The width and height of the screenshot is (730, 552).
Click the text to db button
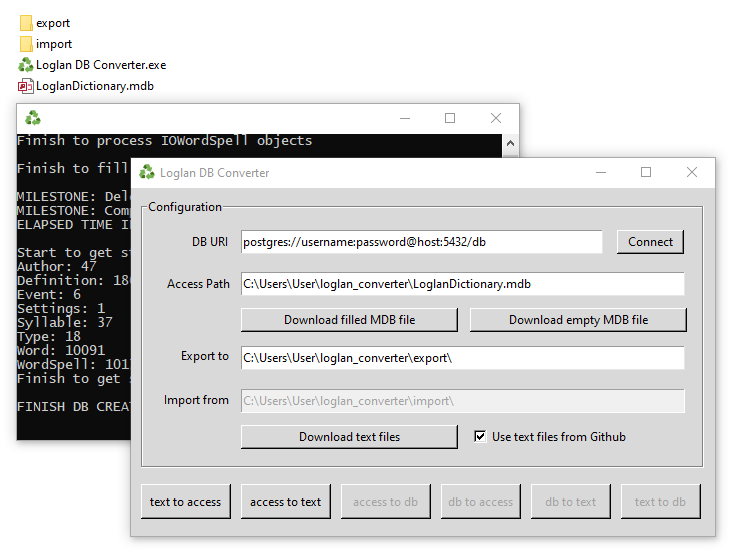(x=661, y=502)
